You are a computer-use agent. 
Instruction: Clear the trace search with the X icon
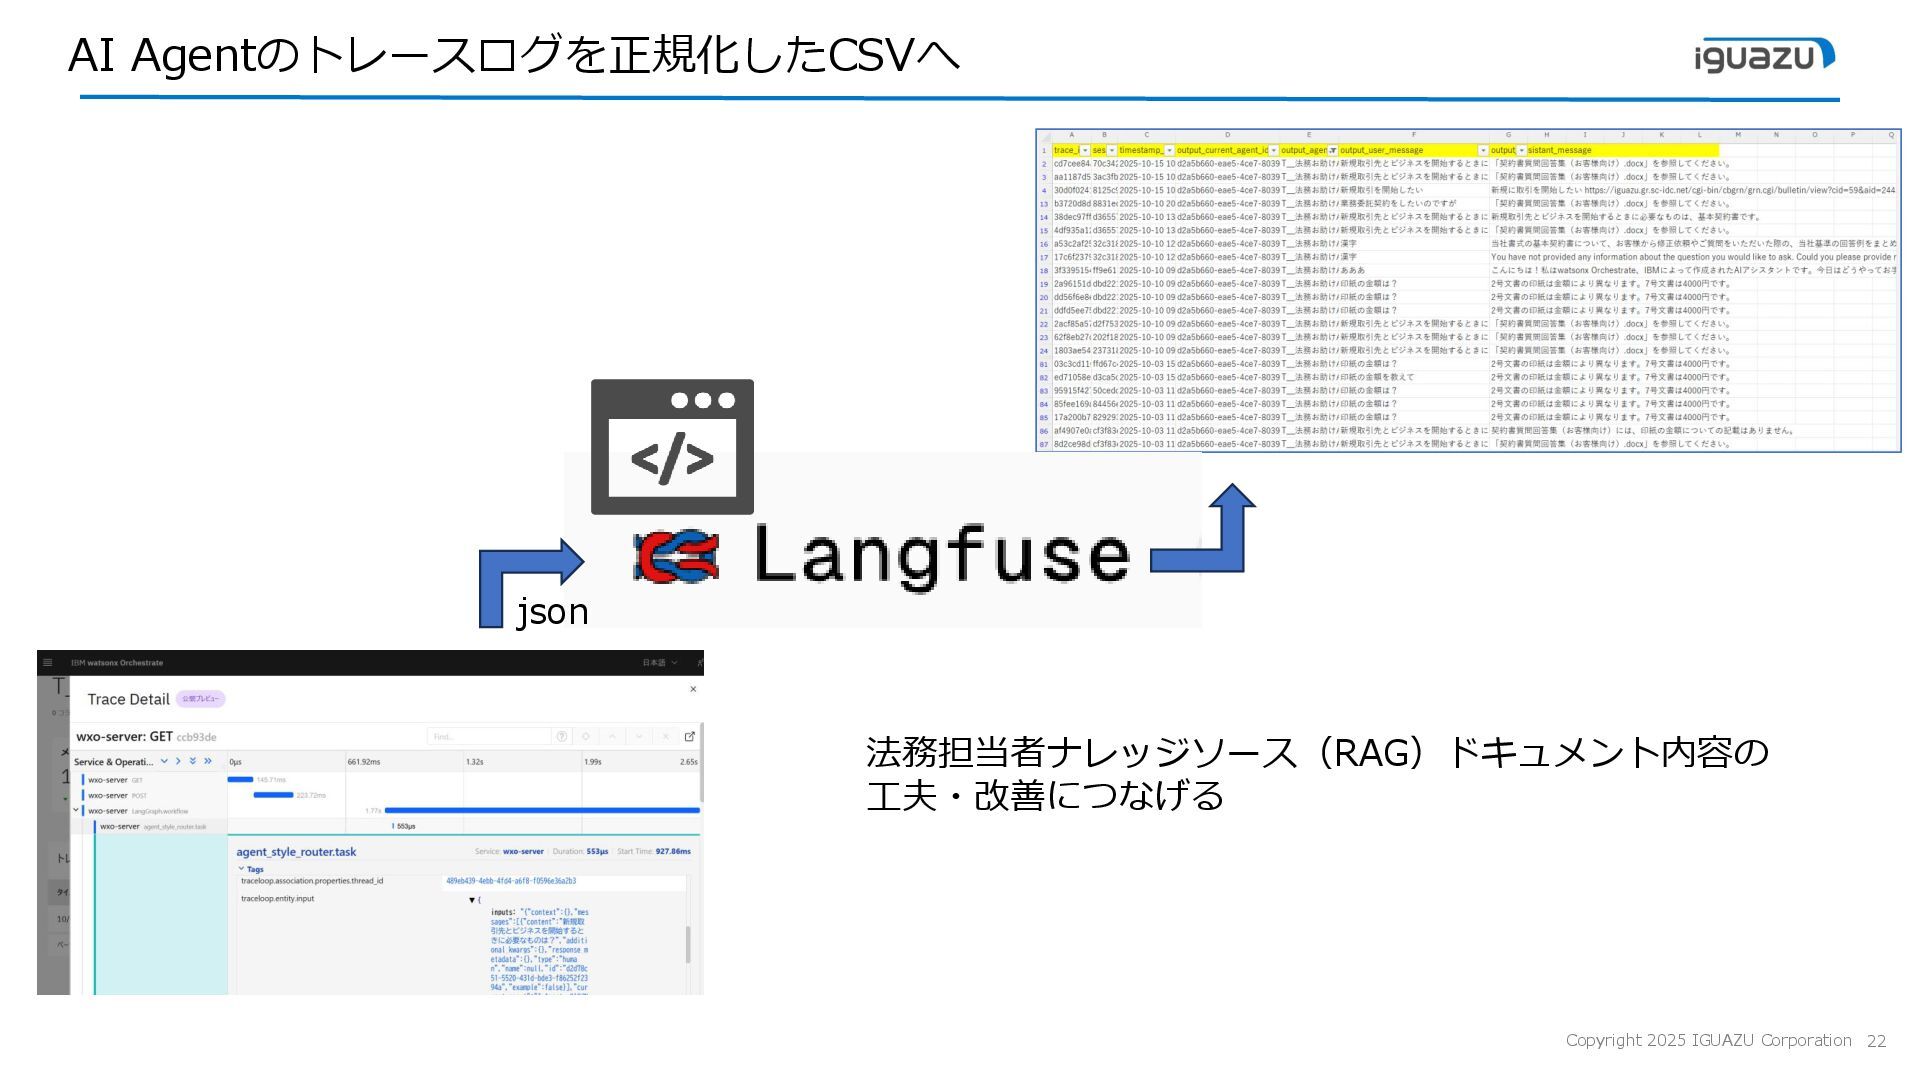pyautogui.click(x=665, y=737)
